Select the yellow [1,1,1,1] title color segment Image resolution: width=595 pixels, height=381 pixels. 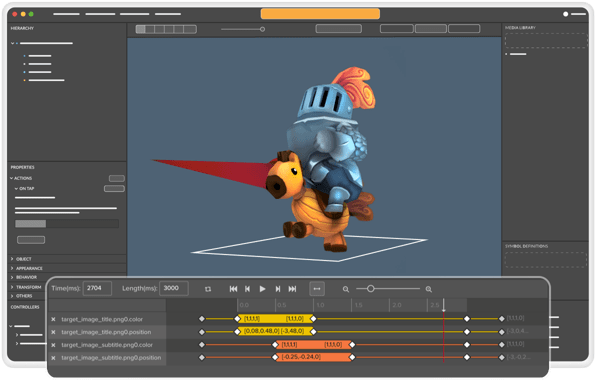pos(275,319)
